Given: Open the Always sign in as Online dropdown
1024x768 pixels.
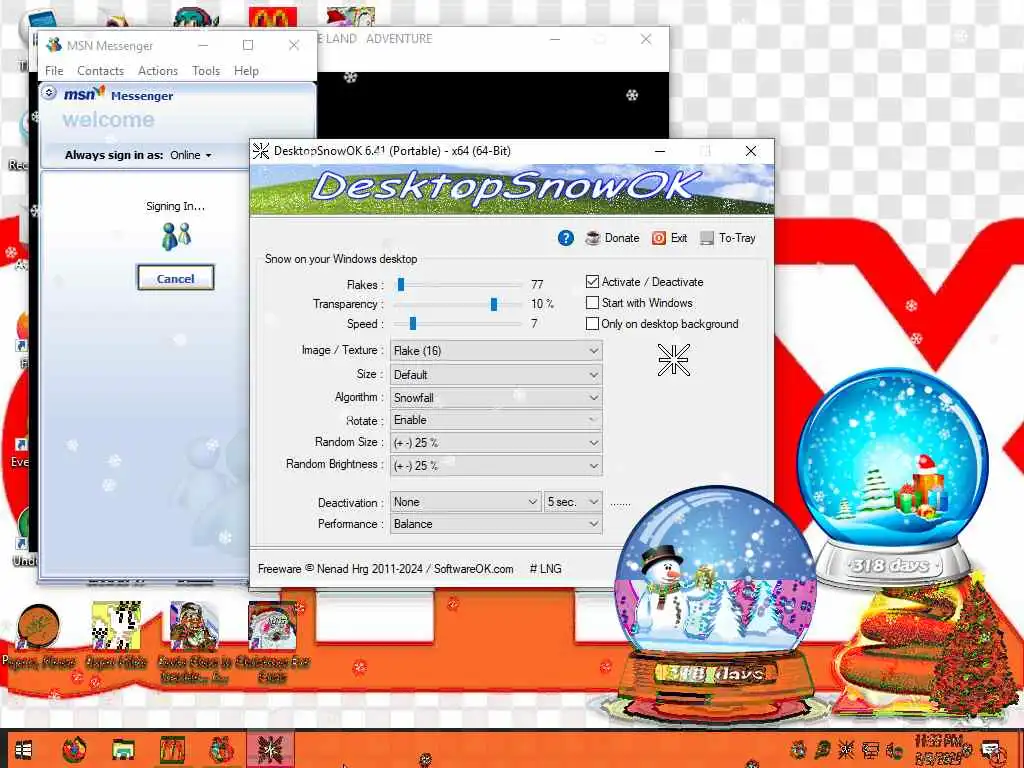Looking at the screenshot, I should pos(191,155).
